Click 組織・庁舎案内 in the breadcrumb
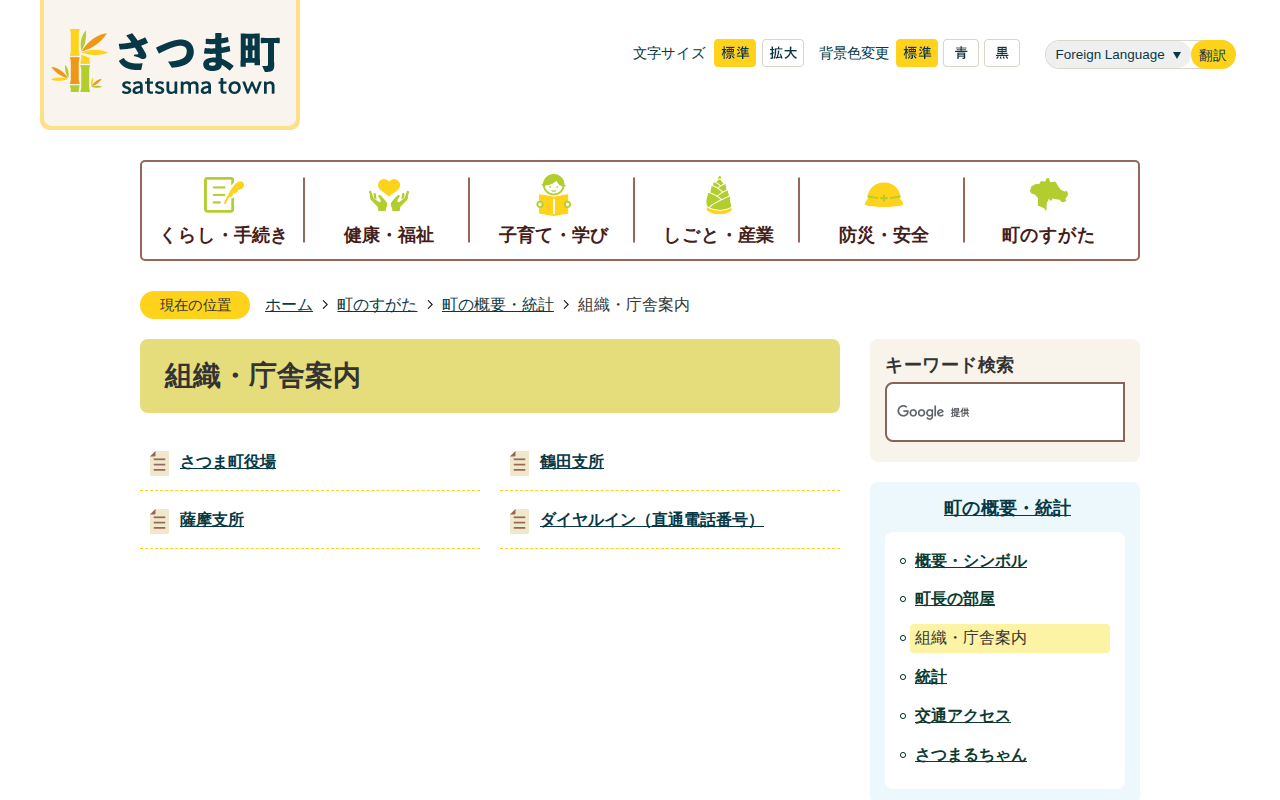Viewport: 1280px width, 800px height. (634, 305)
